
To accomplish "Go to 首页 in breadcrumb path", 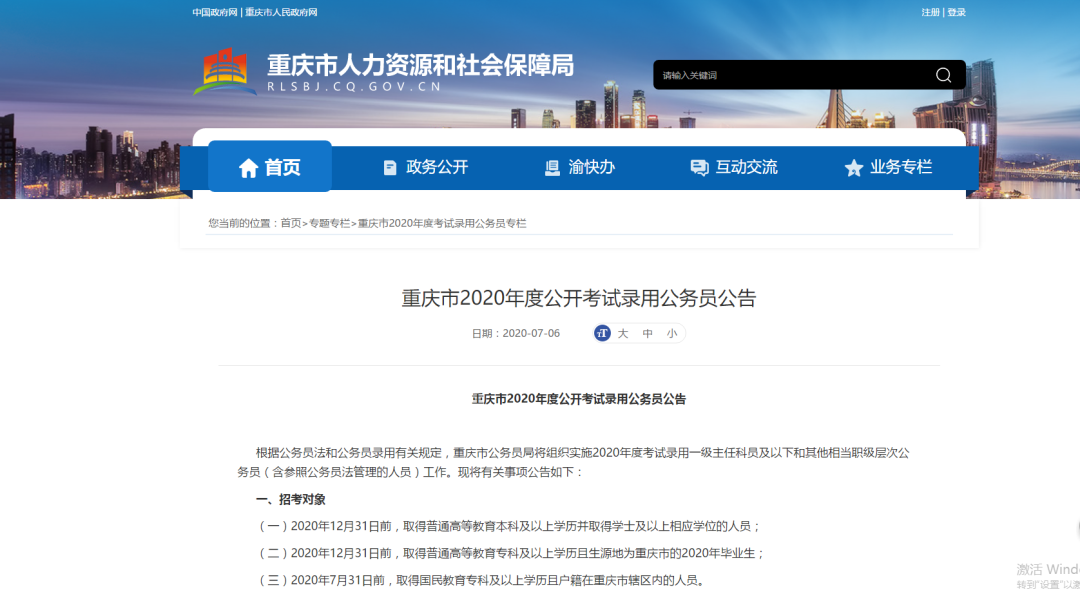I will point(290,223).
